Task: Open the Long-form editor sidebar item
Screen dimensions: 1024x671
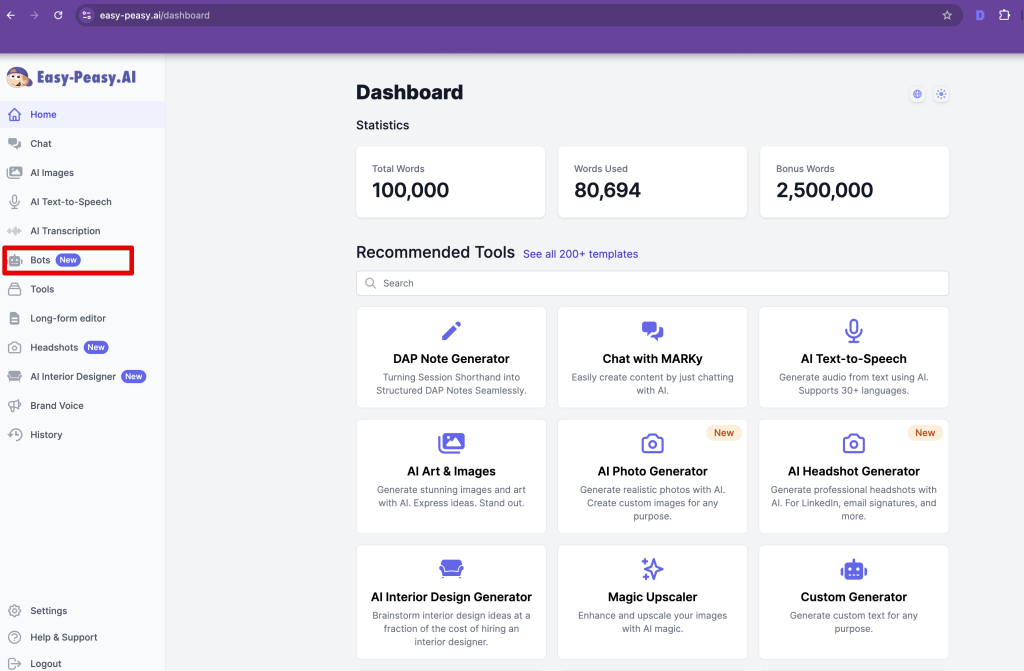Action: [68, 318]
